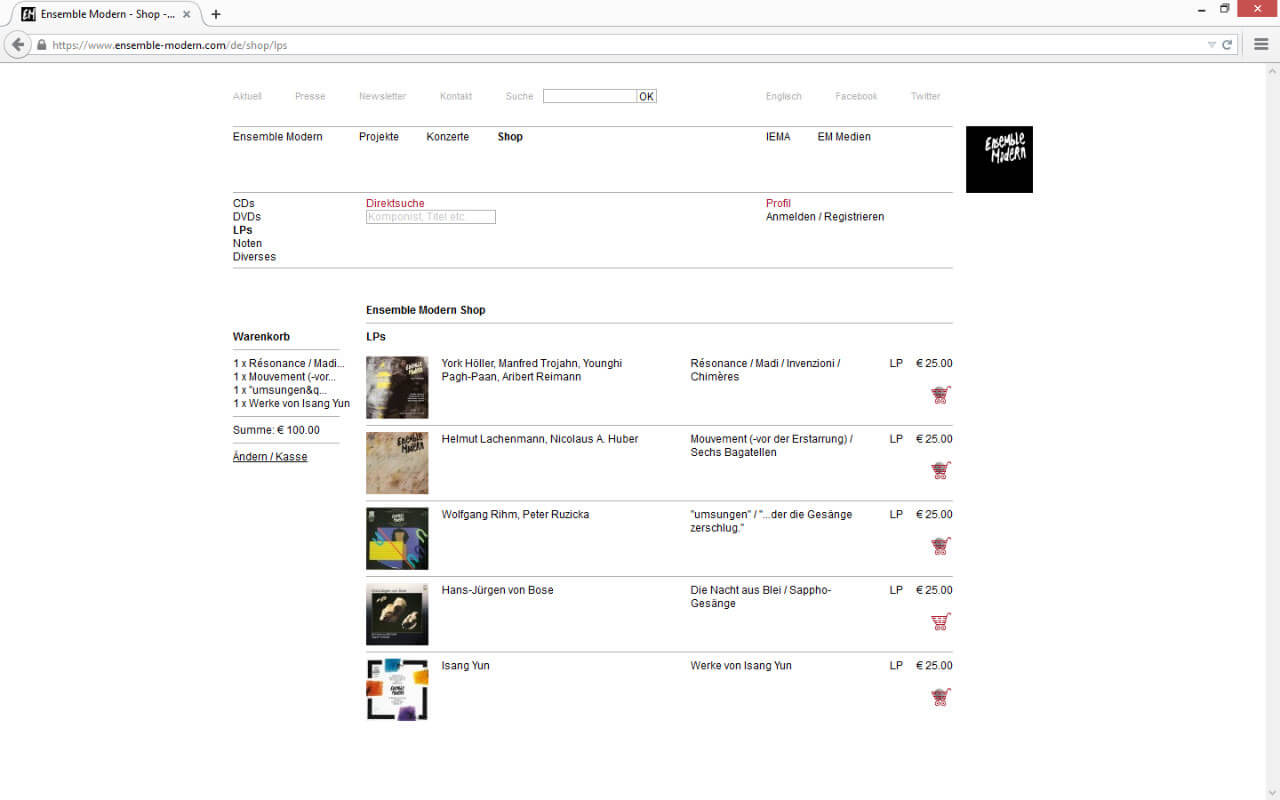Select the CDs shop category

click(244, 203)
